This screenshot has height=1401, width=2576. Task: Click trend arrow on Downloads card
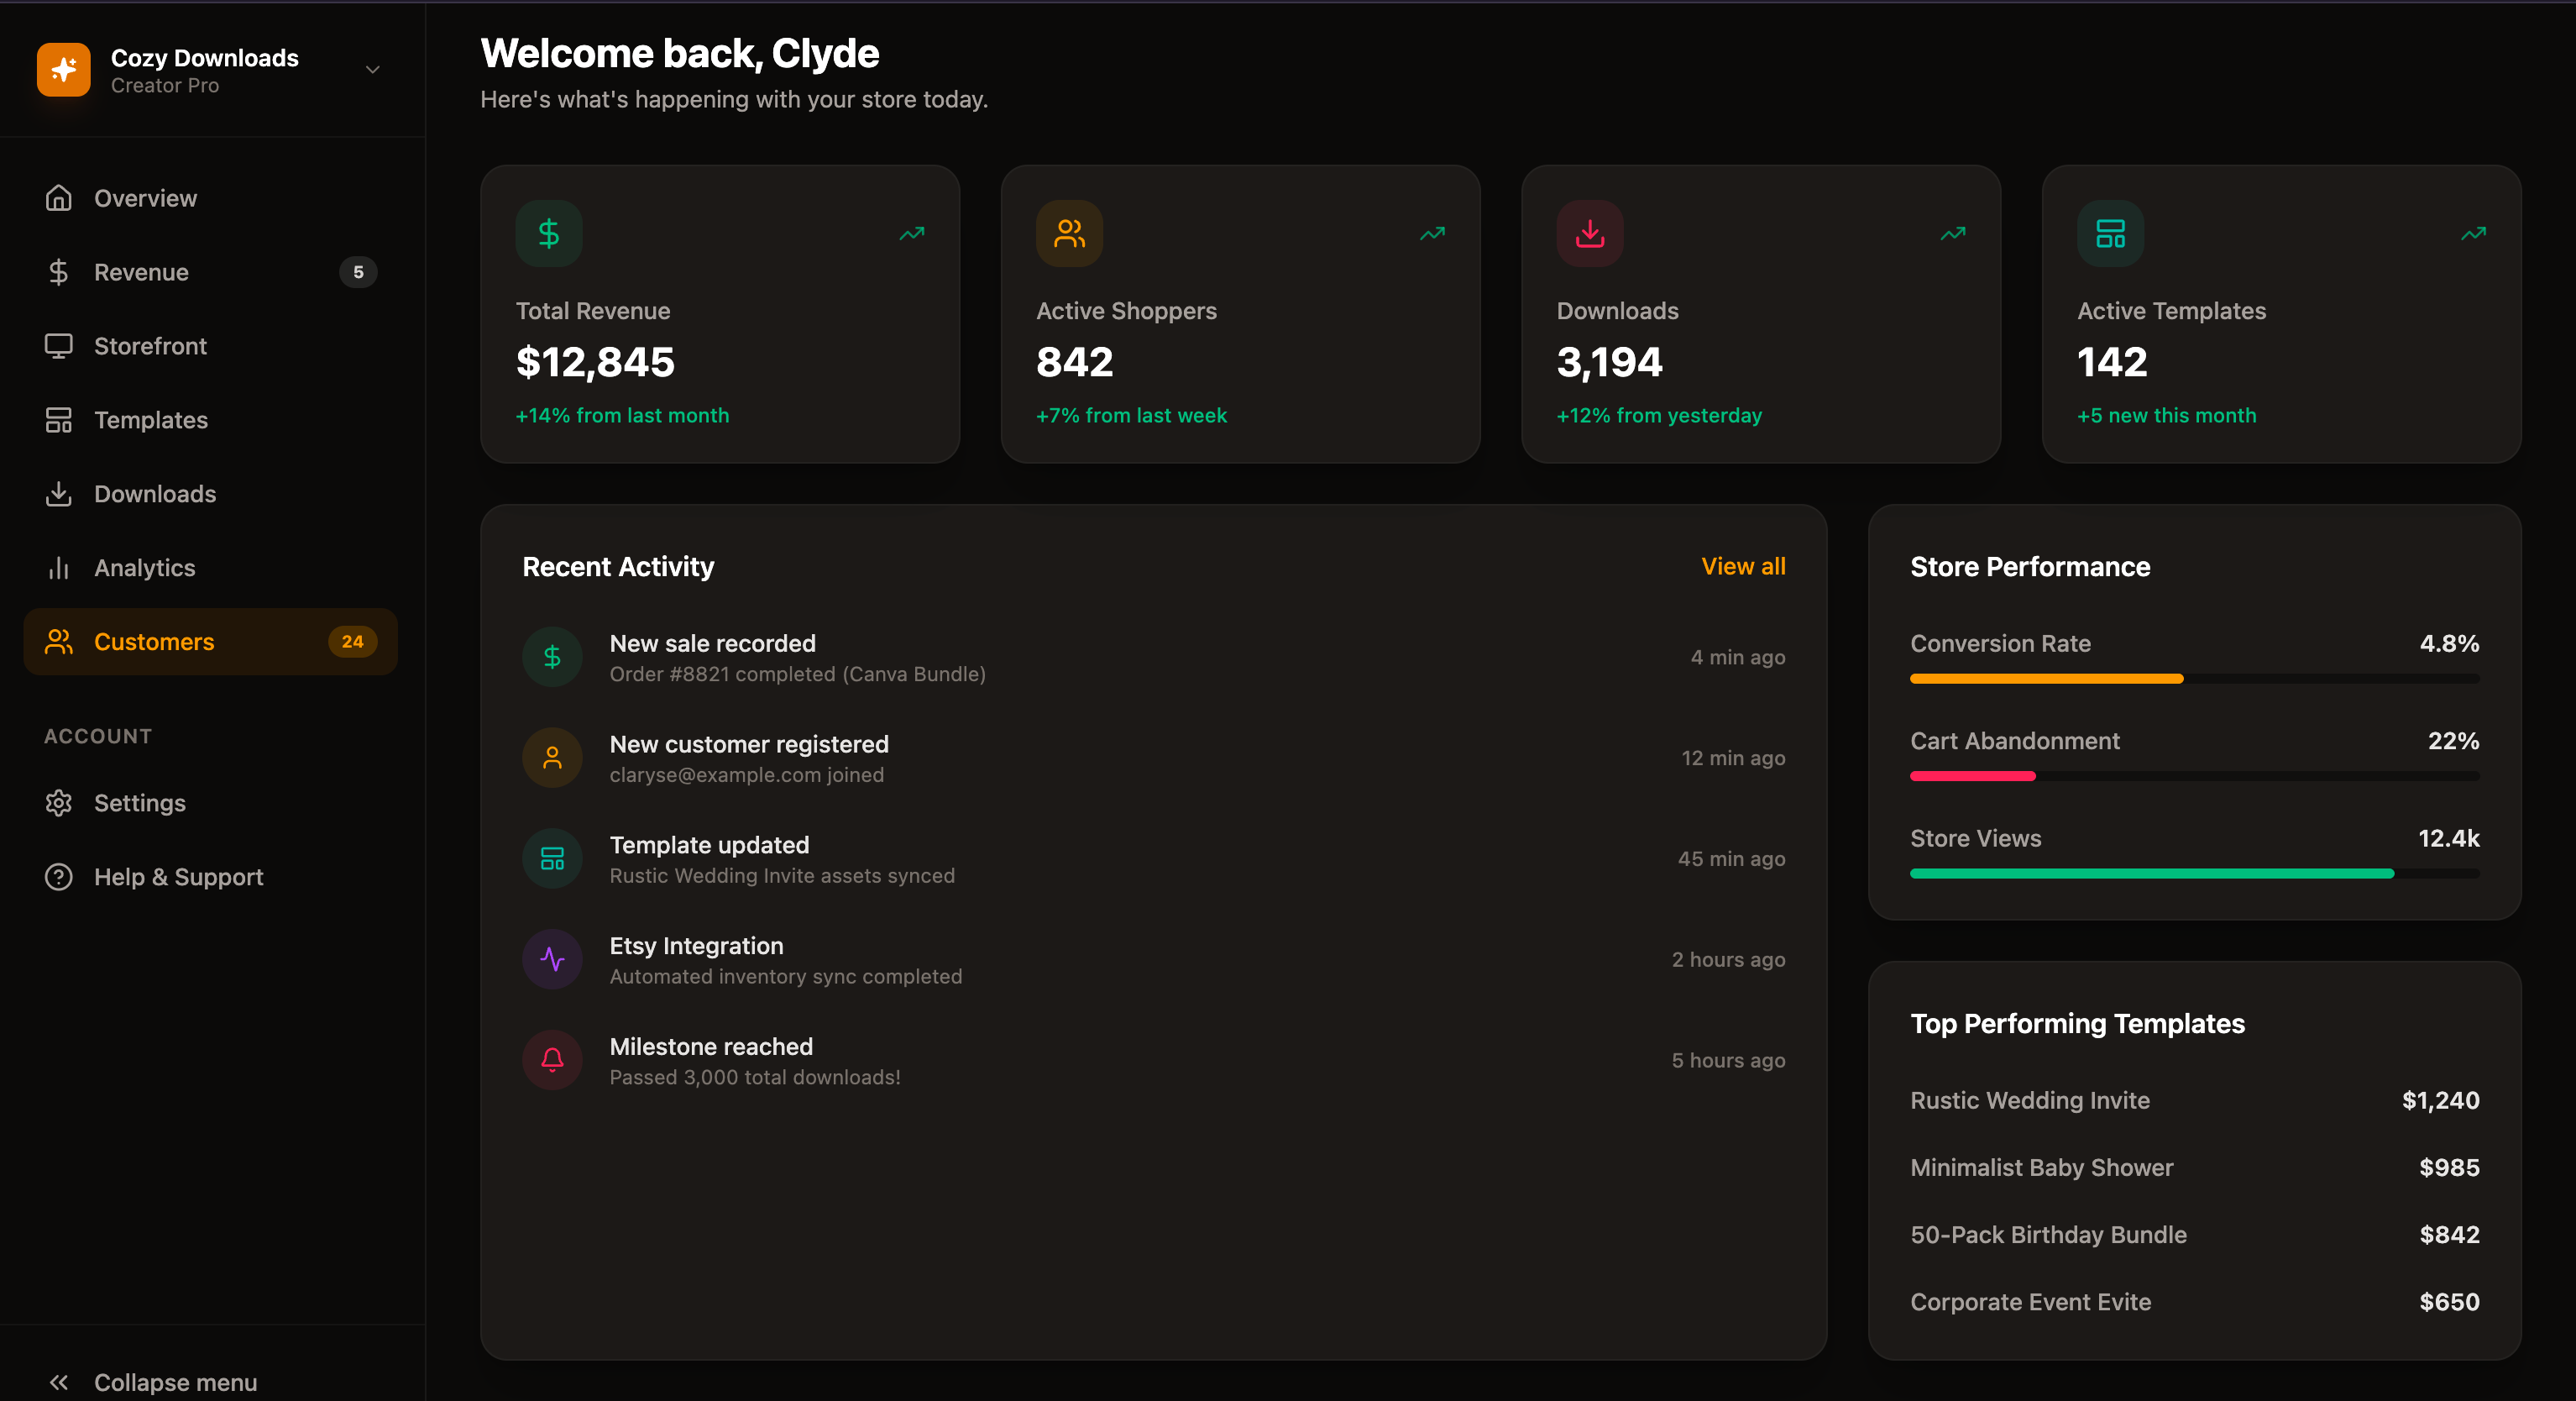click(1953, 234)
